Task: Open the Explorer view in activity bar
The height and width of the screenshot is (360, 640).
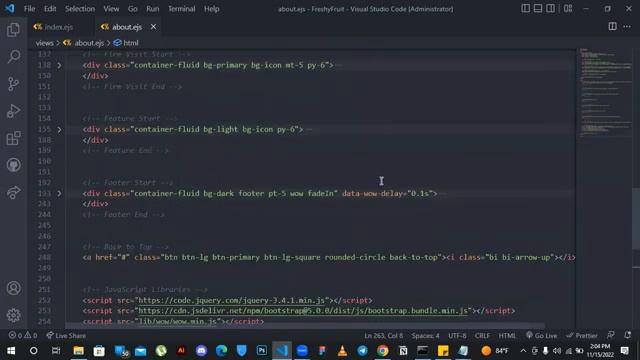Action: (13, 29)
